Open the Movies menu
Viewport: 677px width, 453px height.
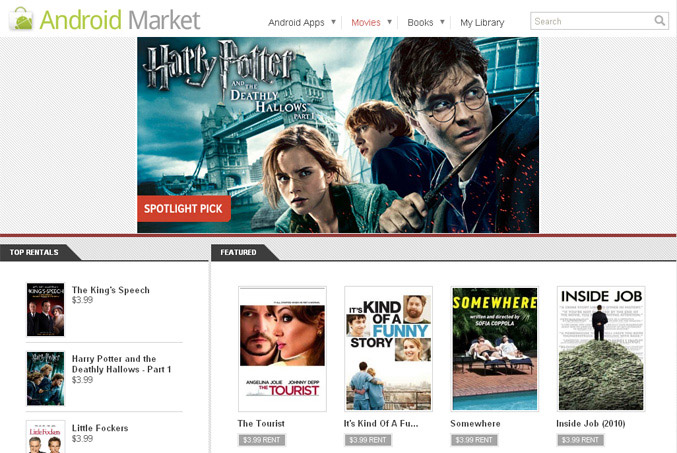point(366,22)
